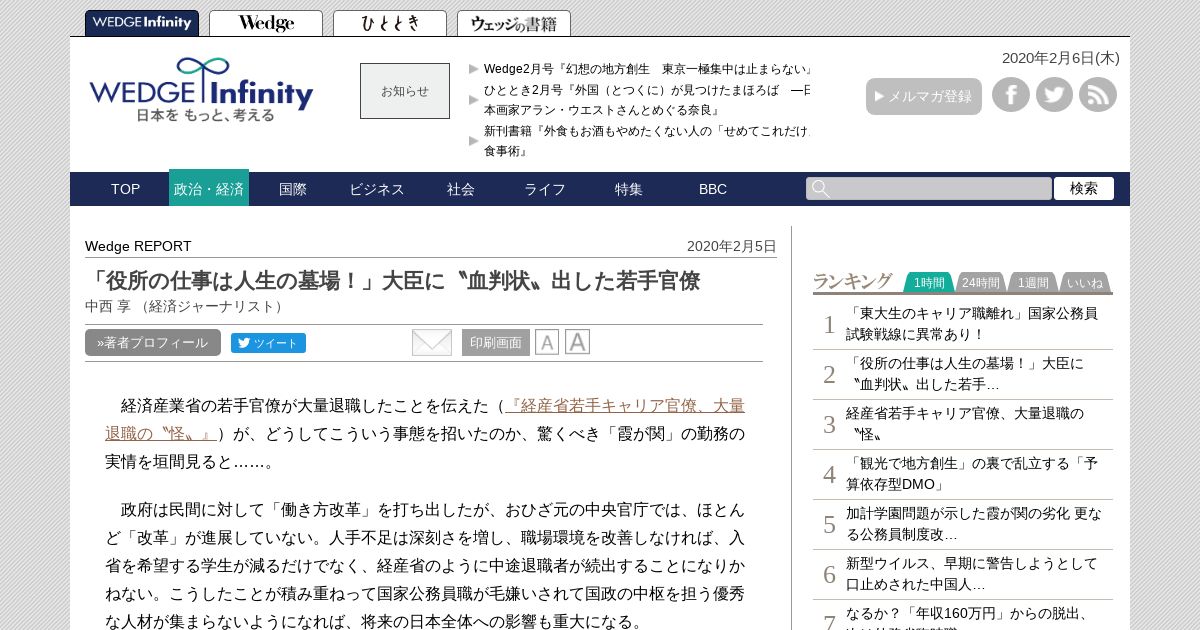
Task: Open the Facebook icon in the header
Action: (1011, 95)
